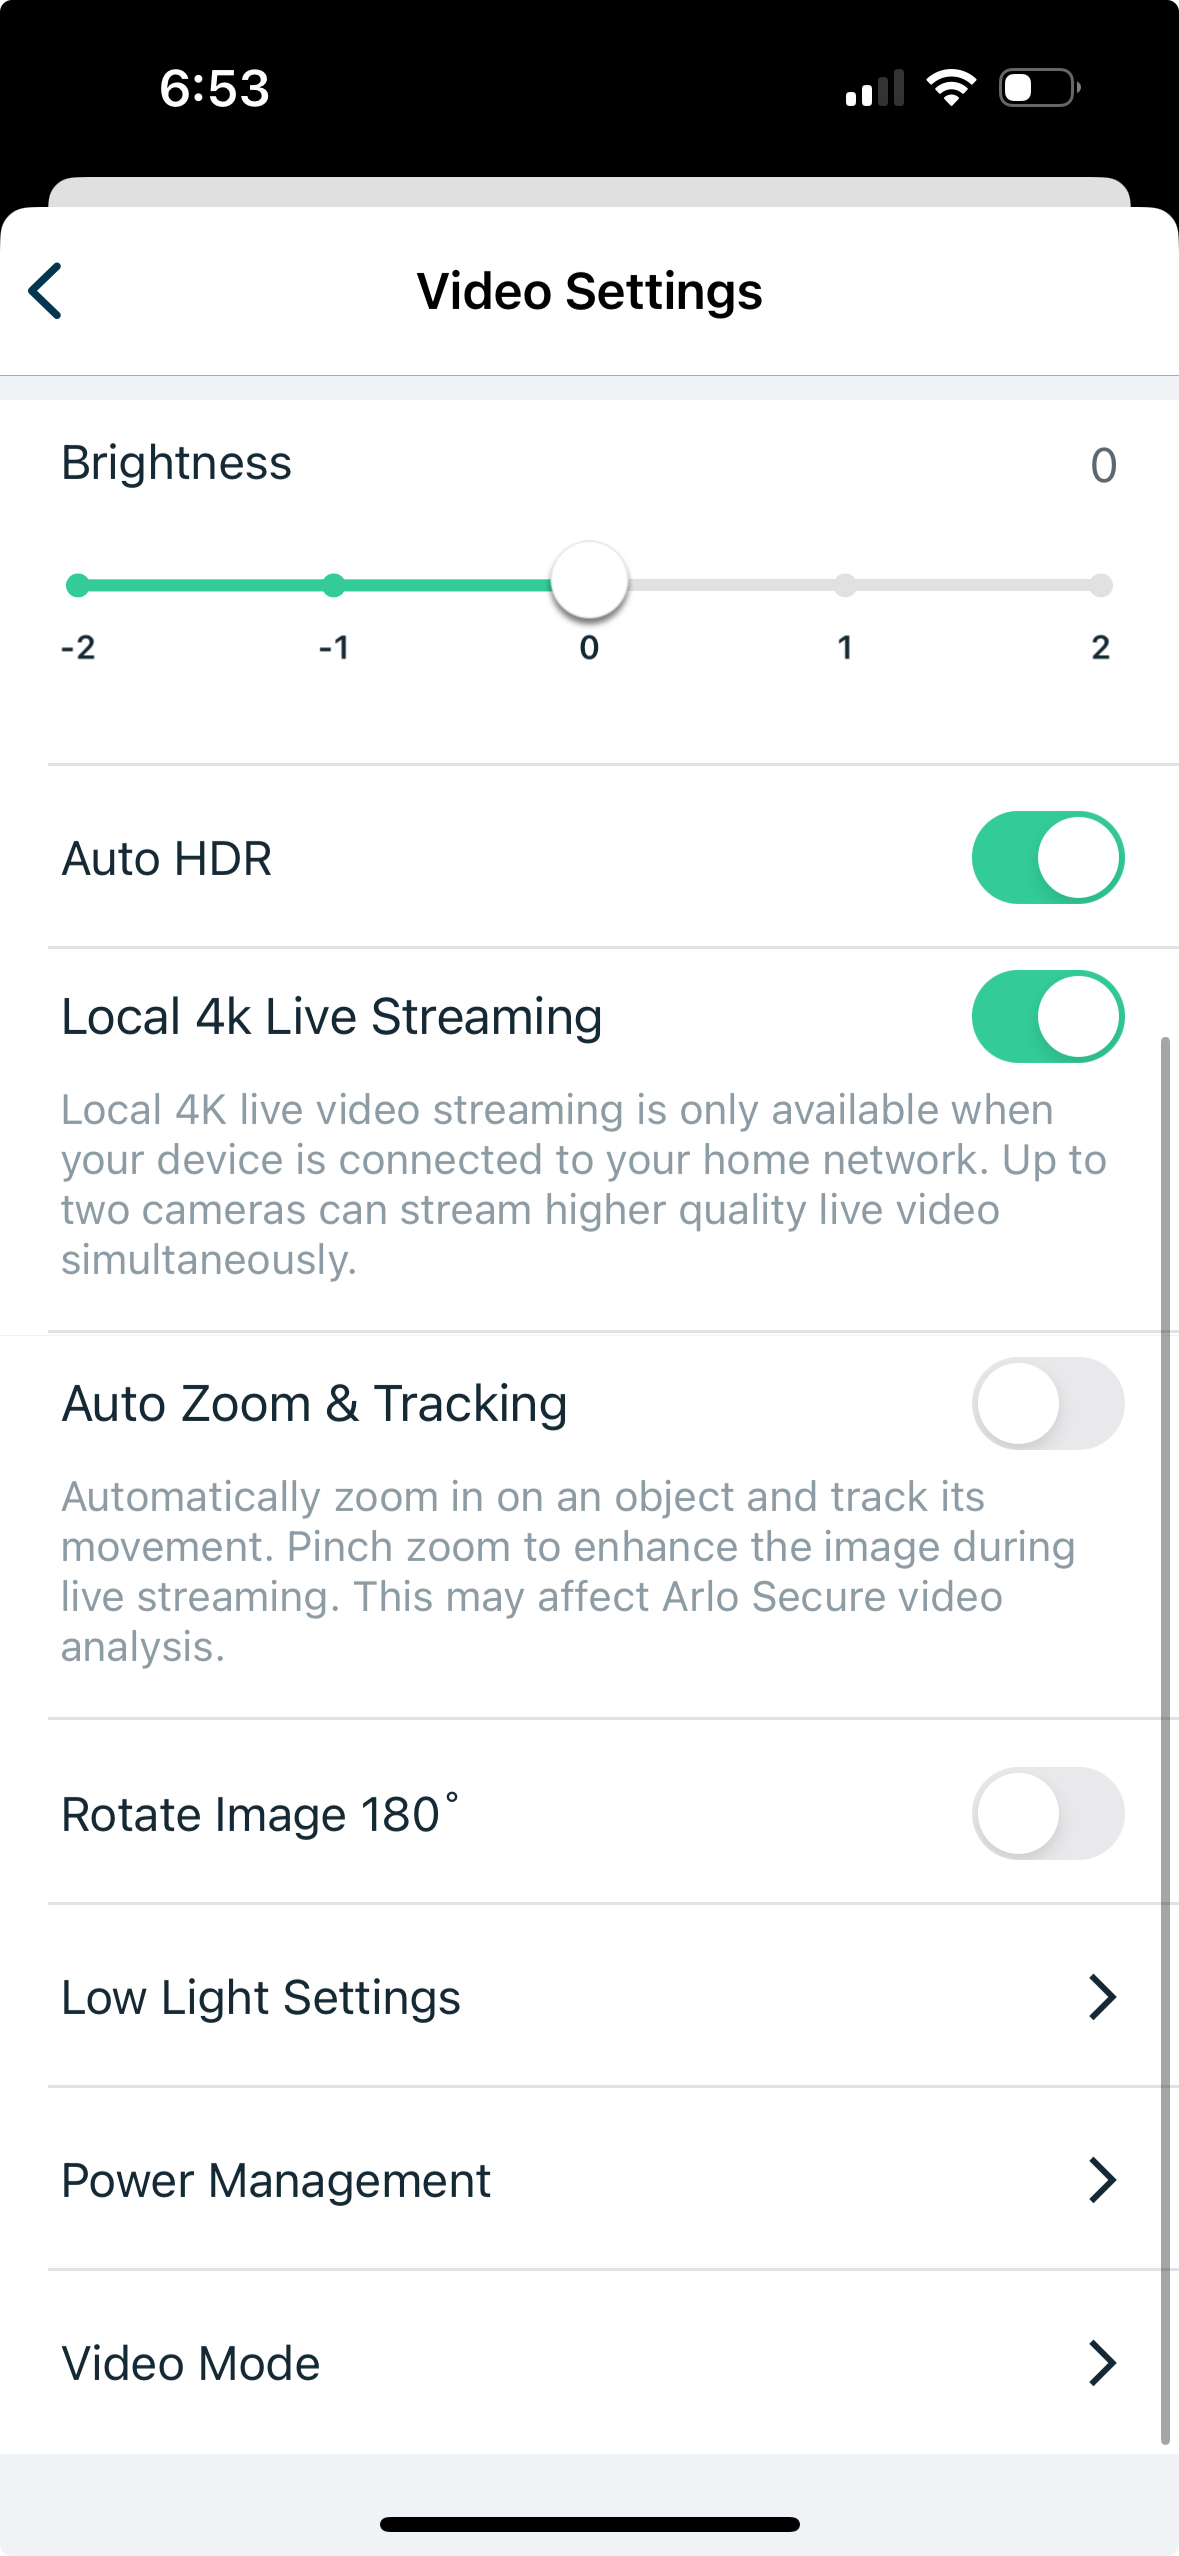Click the brightness slider handle
This screenshot has height=2556, width=1179.
coord(589,581)
